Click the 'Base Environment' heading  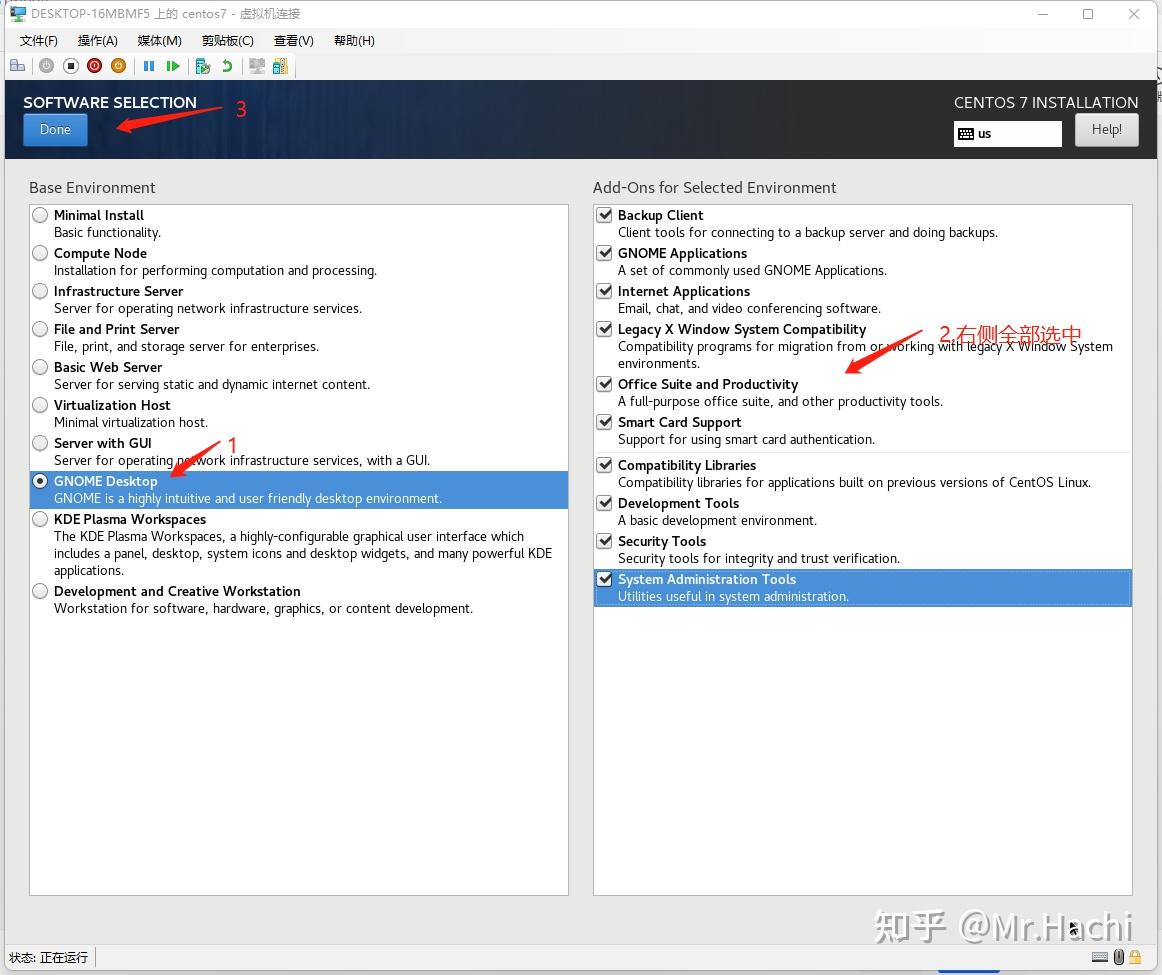tap(93, 187)
